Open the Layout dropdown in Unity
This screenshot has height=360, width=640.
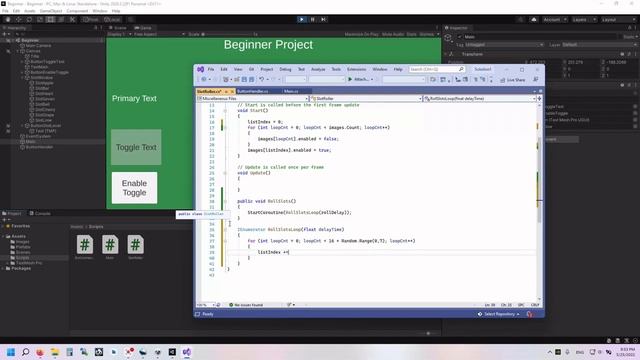(x=618, y=19)
